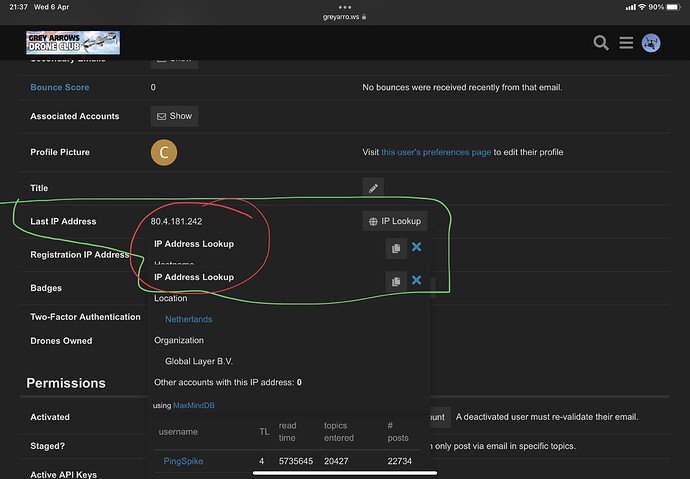Image resolution: width=690 pixels, height=479 pixels.
Task: Select the IP address 80.4.181.242
Action: tap(176, 221)
